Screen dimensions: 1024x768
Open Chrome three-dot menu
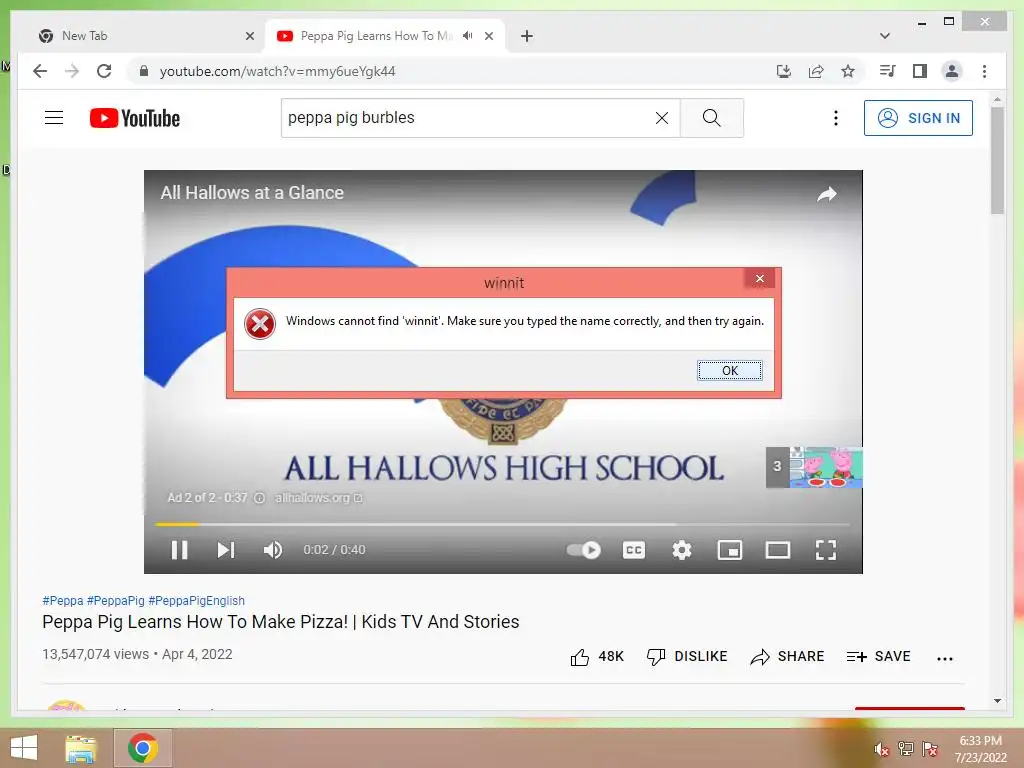[x=984, y=71]
